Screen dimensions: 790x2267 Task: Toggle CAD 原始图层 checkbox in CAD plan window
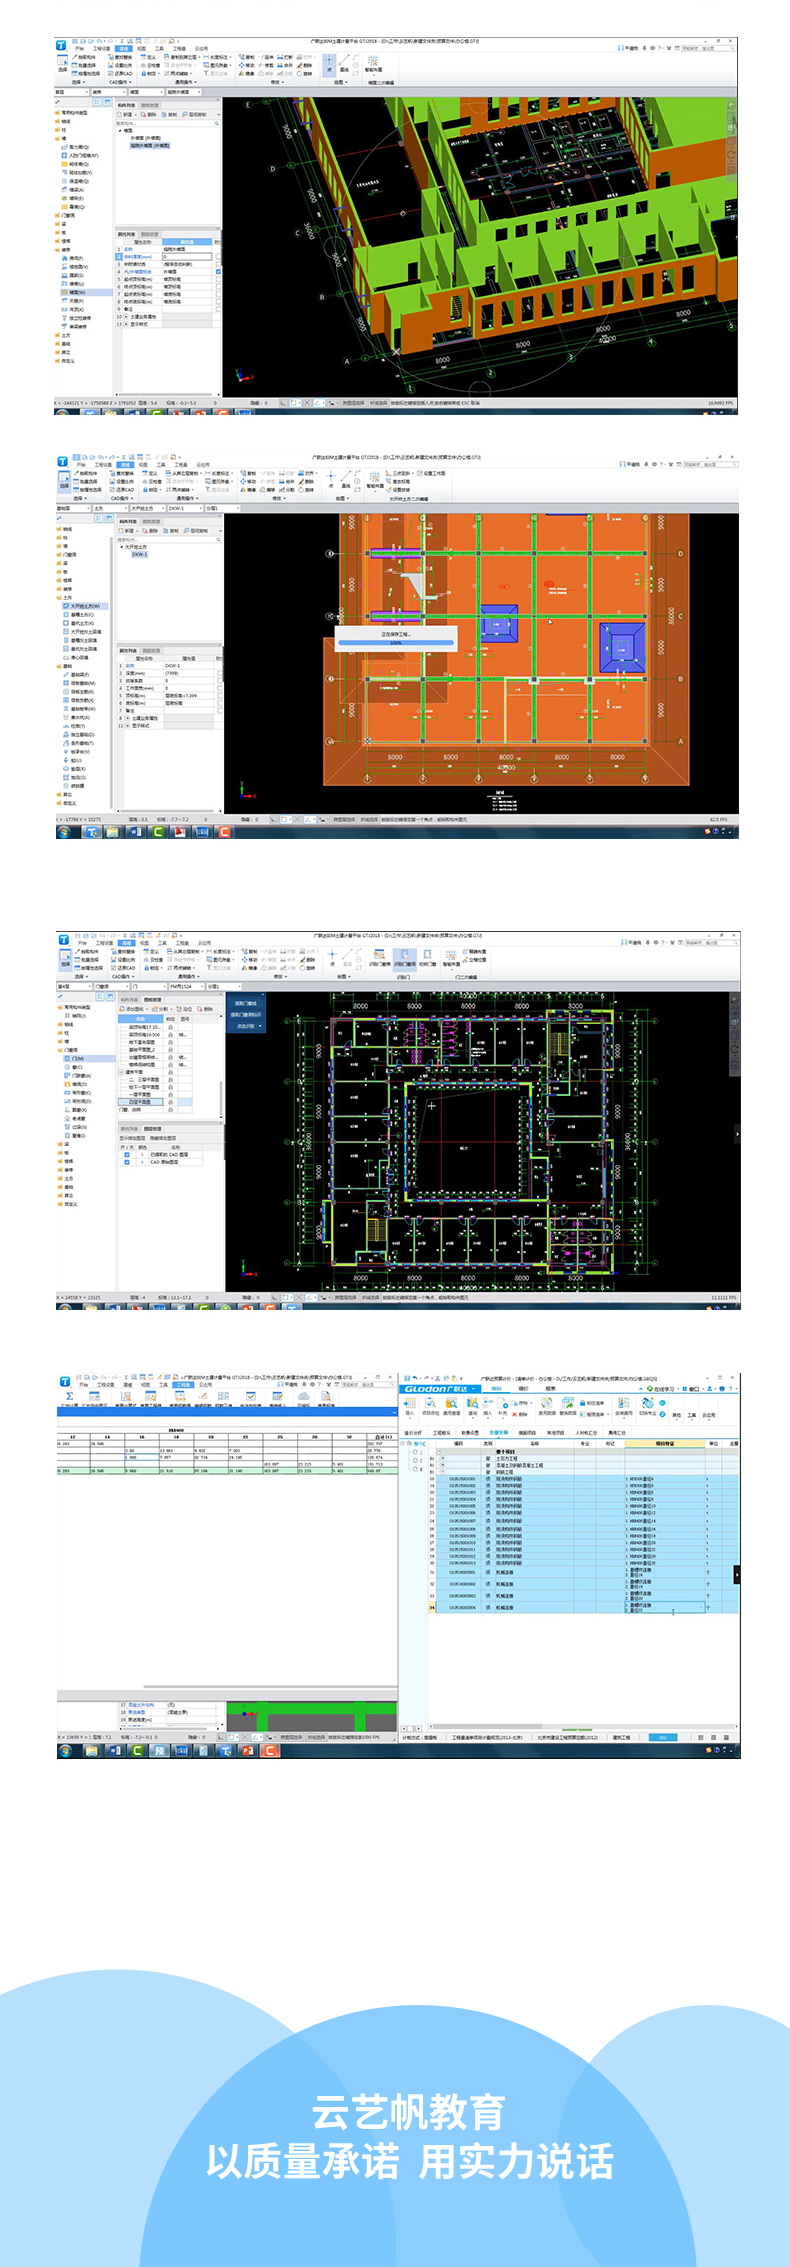click(x=126, y=1162)
